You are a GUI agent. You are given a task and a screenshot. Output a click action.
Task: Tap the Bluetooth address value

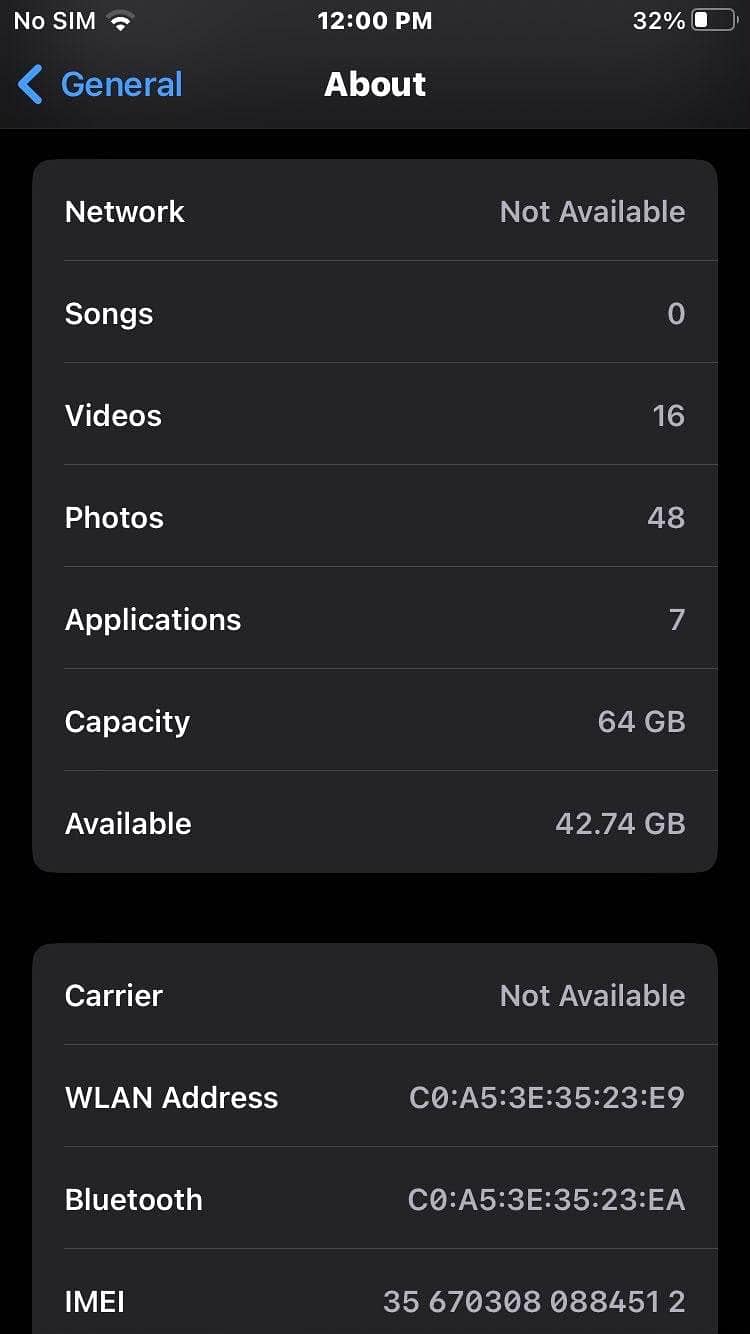(547, 1199)
